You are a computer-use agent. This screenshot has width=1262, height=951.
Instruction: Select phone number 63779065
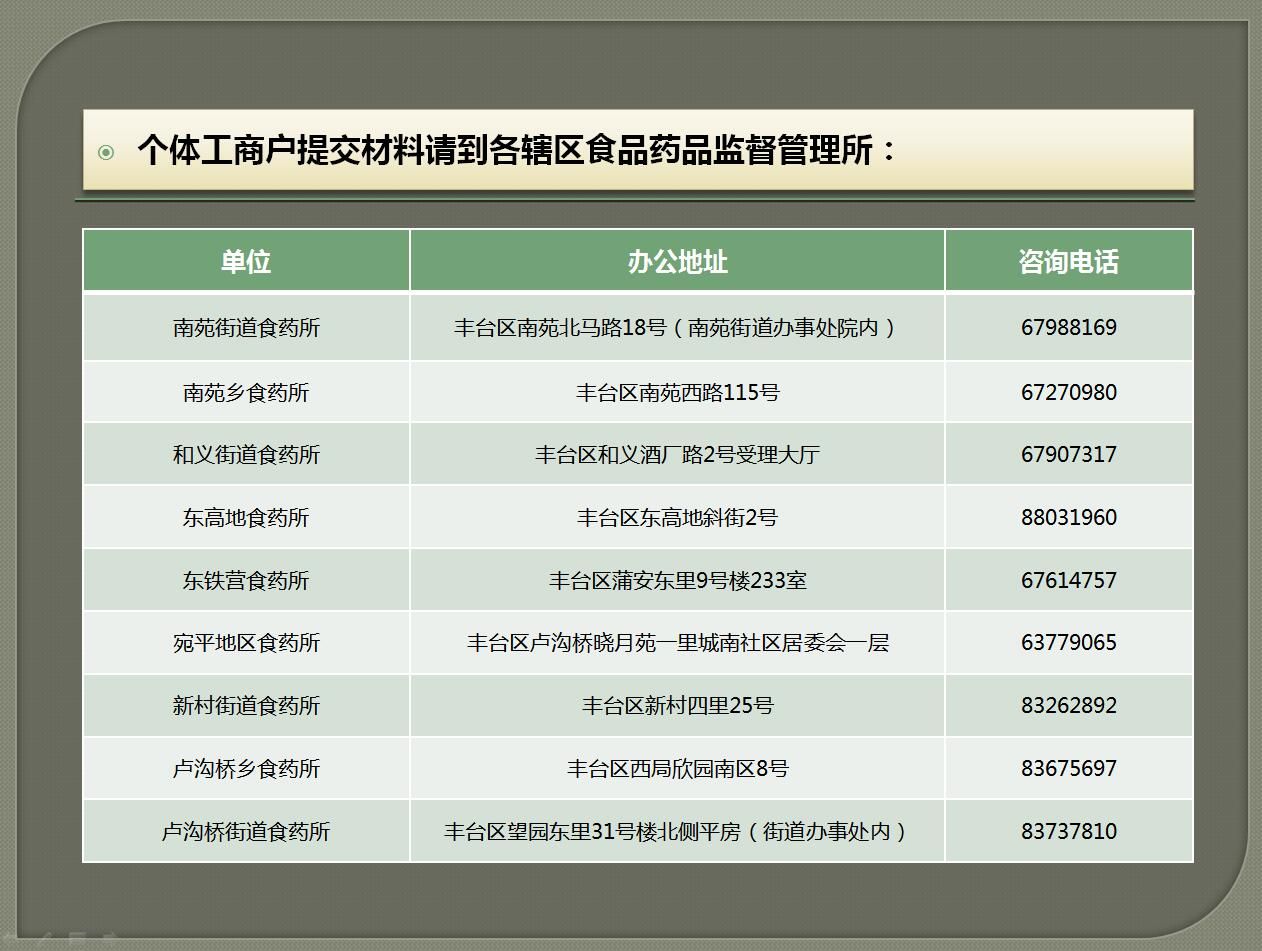pyautogui.click(x=1069, y=642)
